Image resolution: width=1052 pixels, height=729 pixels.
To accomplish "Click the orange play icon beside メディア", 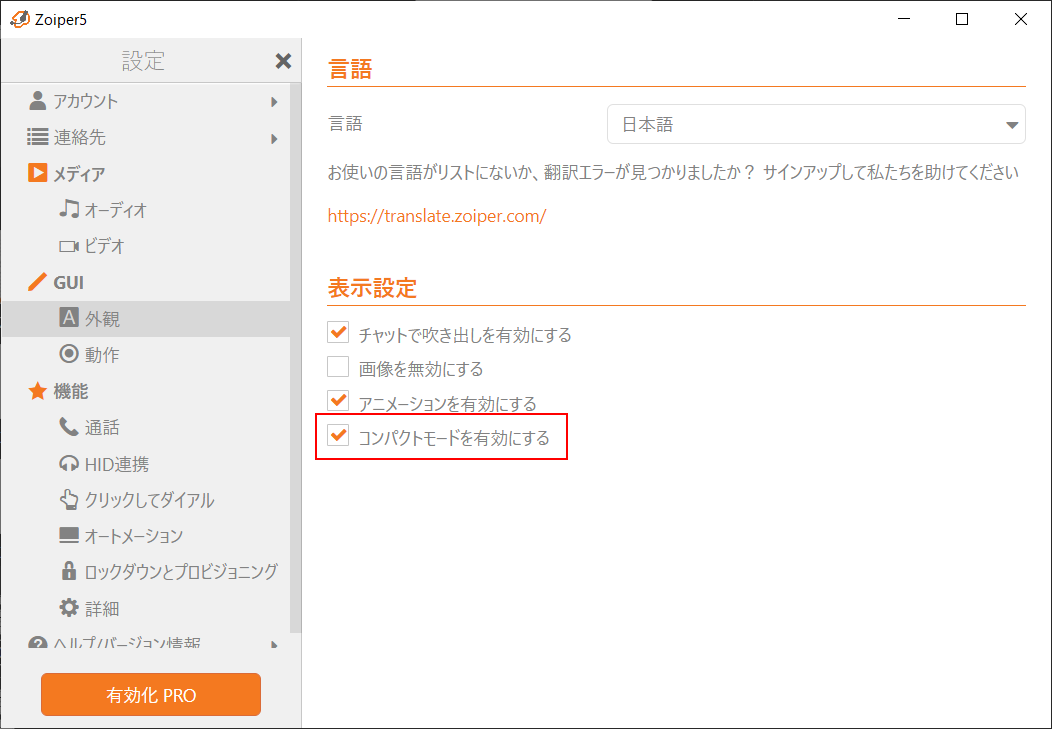I will click(38, 173).
